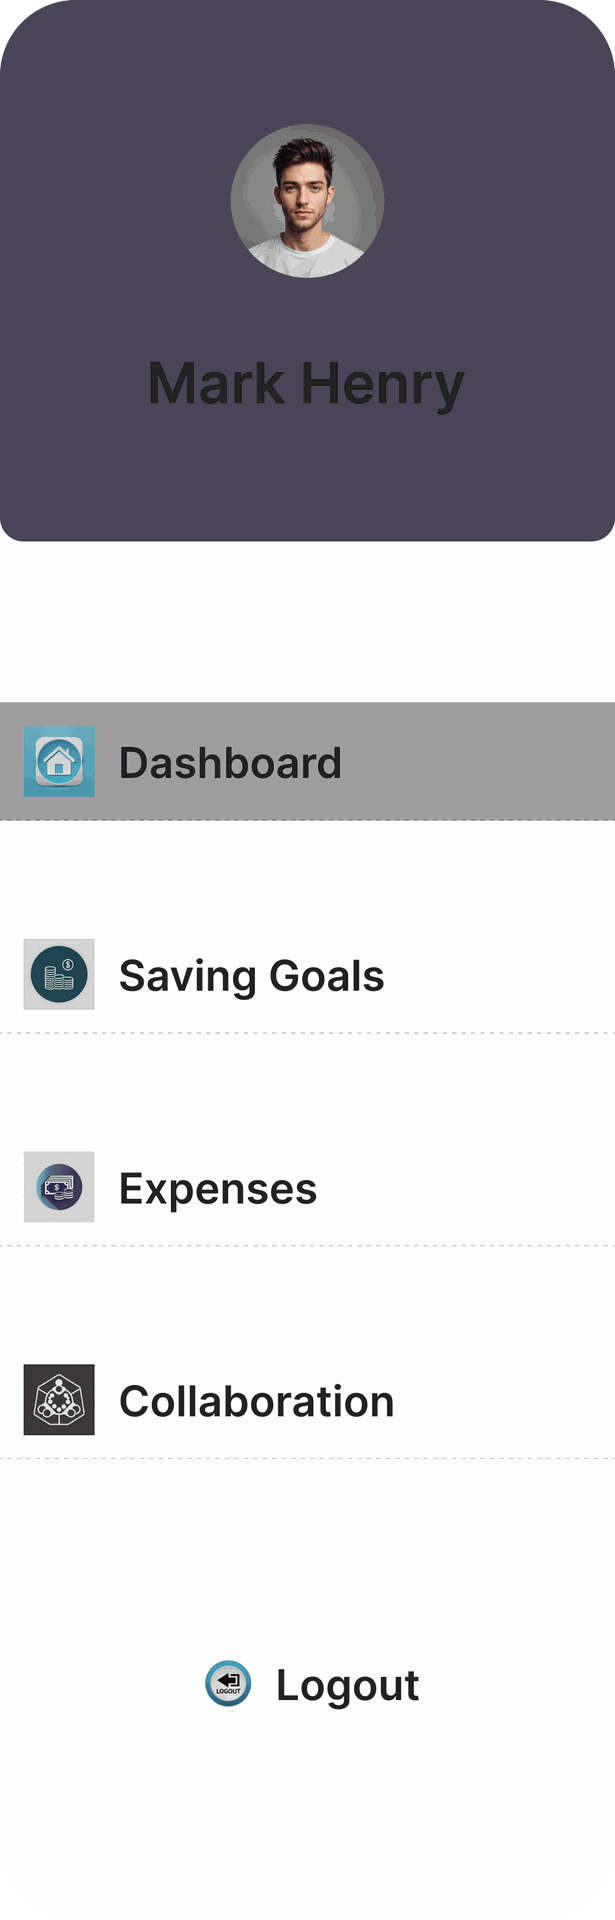Click blank area of the Saving Goals row

[x=500, y=974]
